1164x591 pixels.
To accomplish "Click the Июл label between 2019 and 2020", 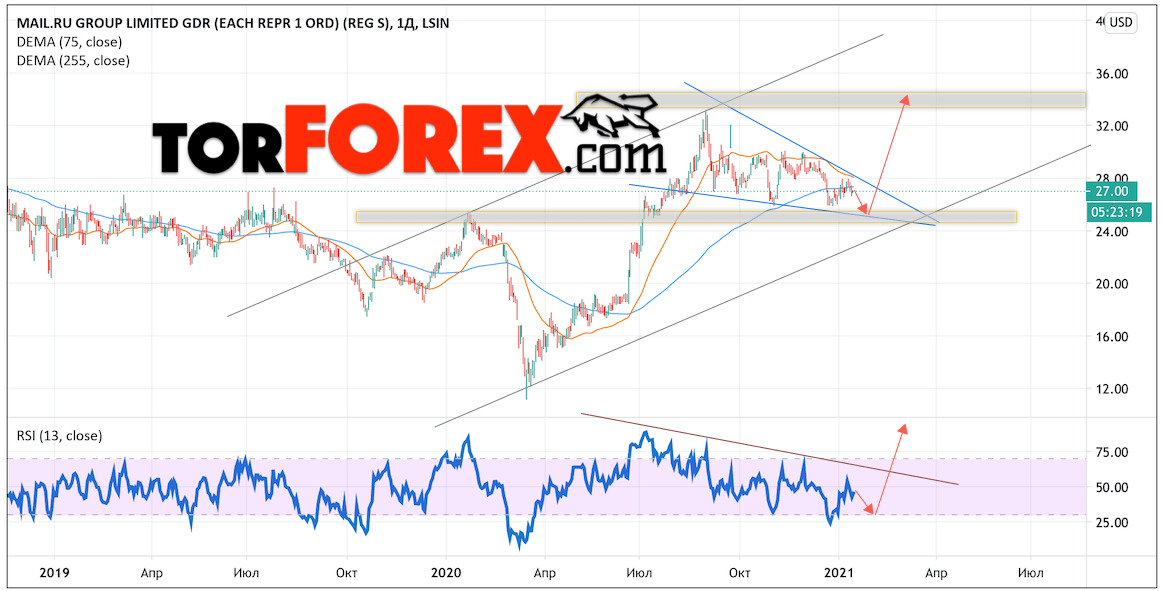I will 246,573.
